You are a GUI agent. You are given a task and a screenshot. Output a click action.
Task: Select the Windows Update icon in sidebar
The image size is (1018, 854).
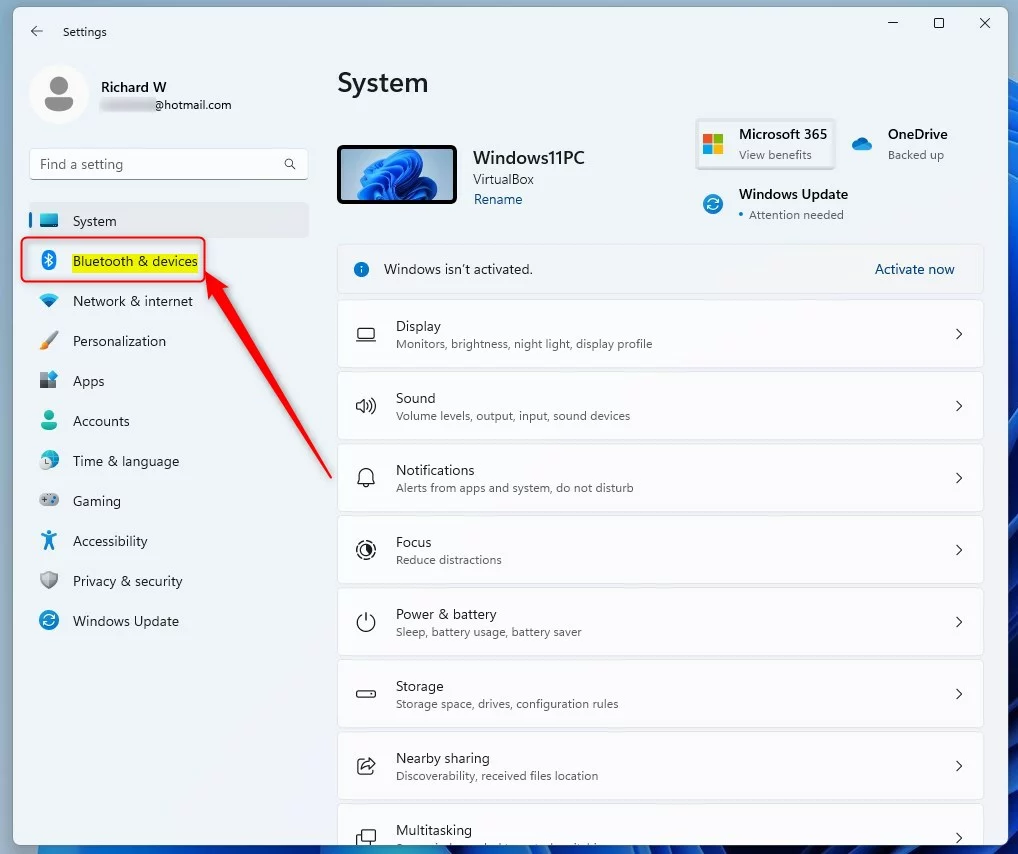click(x=49, y=621)
